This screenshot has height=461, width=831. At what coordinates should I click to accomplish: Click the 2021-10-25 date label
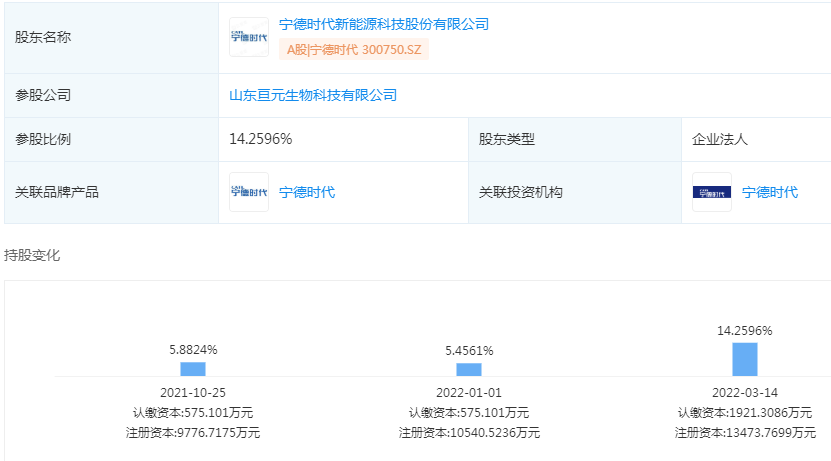coord(193,393)
